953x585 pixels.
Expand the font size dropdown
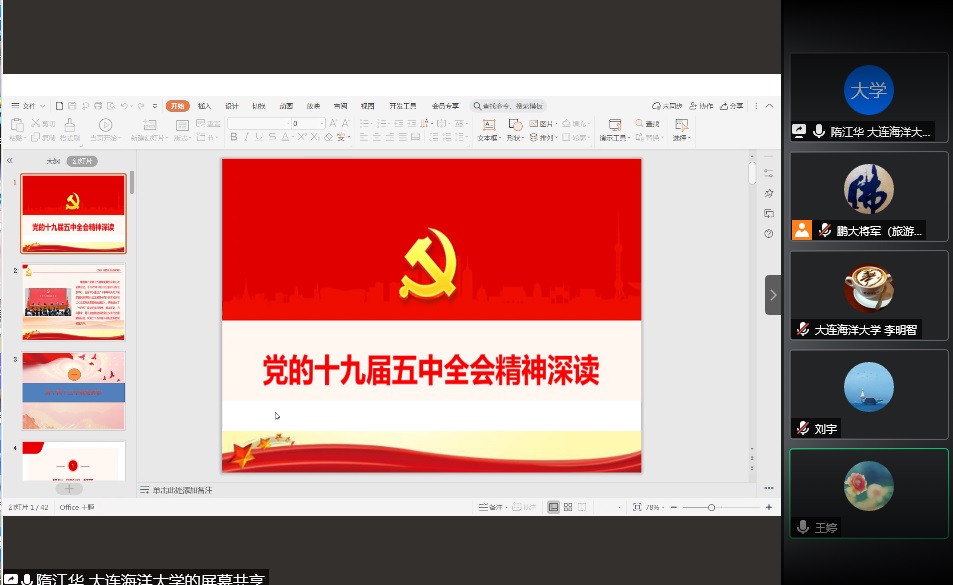click(322, 123)
